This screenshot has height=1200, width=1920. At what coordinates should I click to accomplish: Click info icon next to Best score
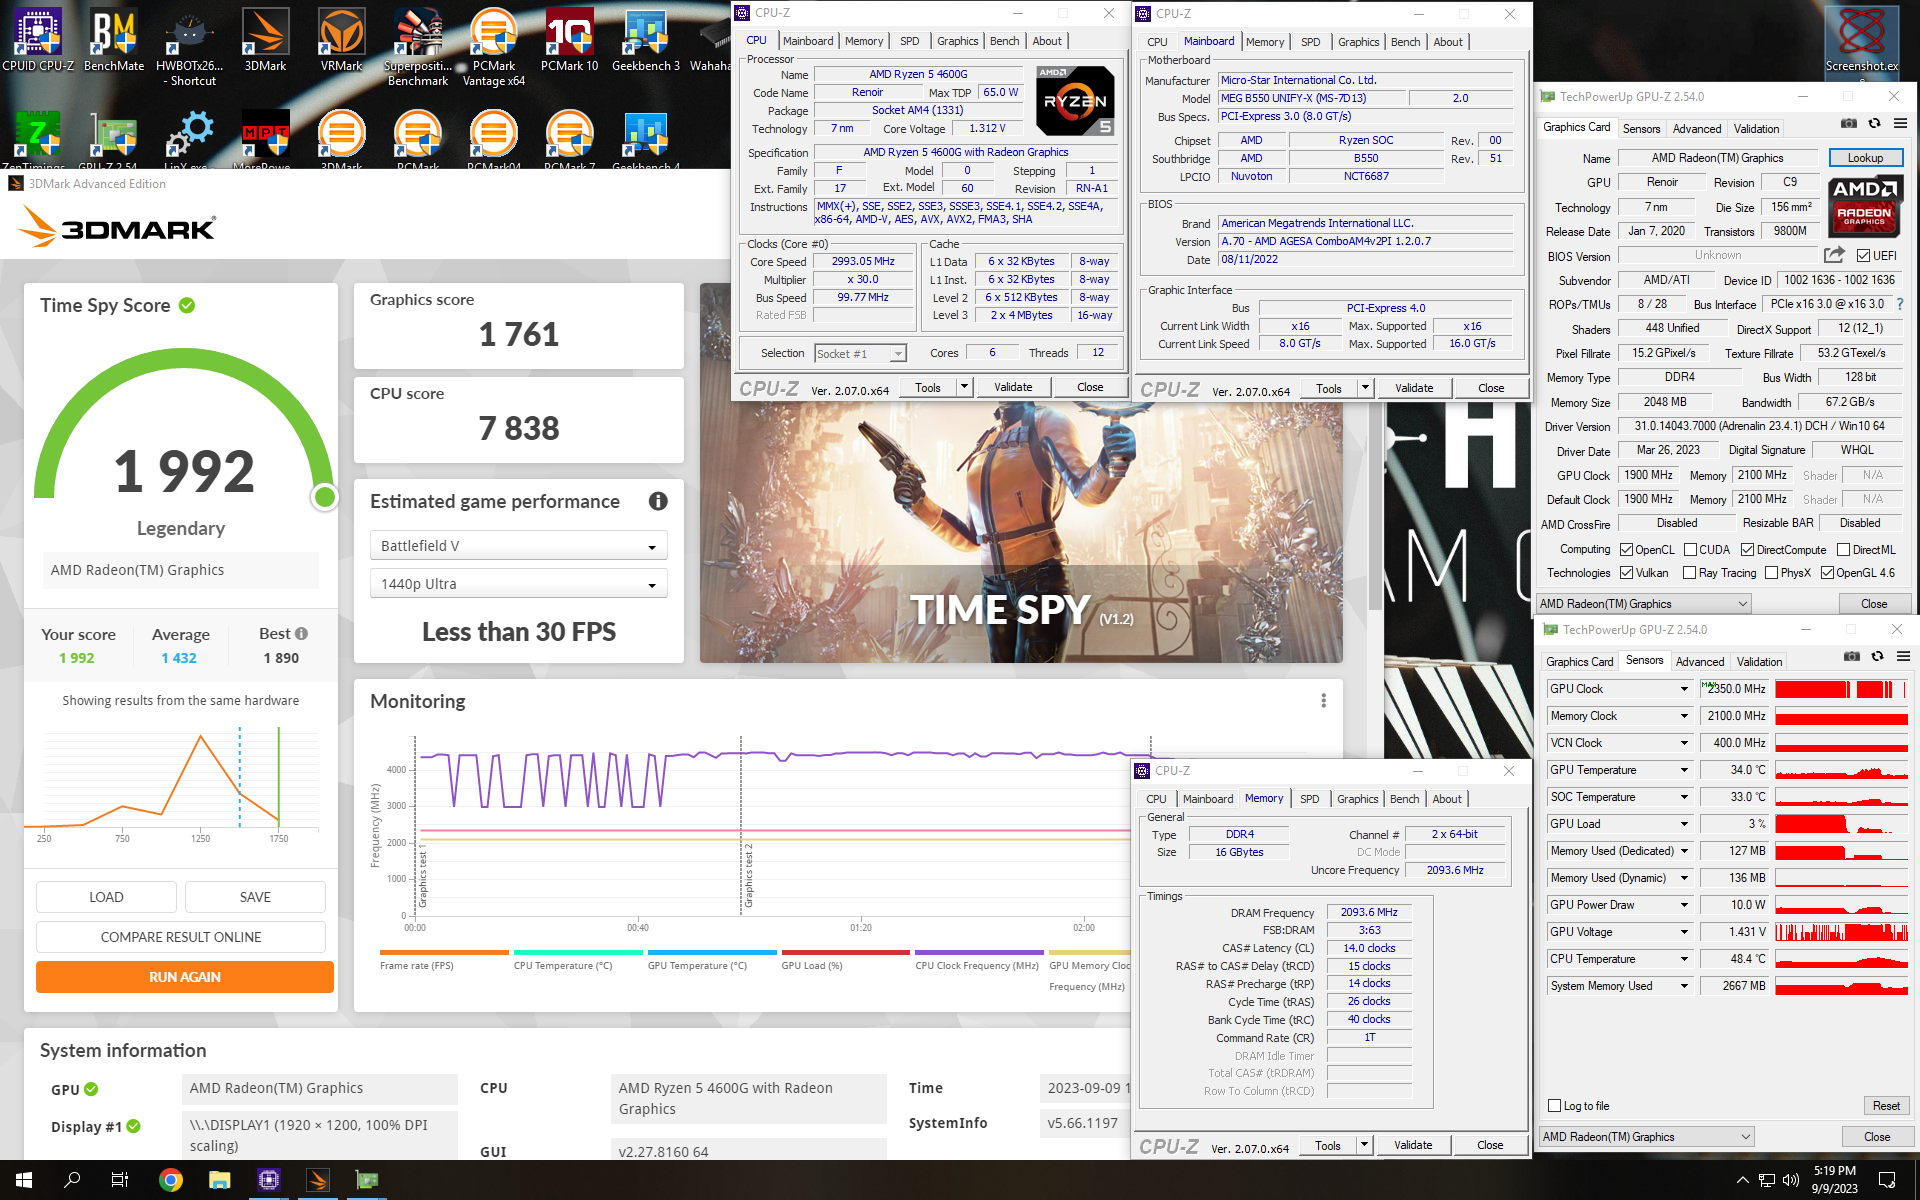(x=302, y=633)
